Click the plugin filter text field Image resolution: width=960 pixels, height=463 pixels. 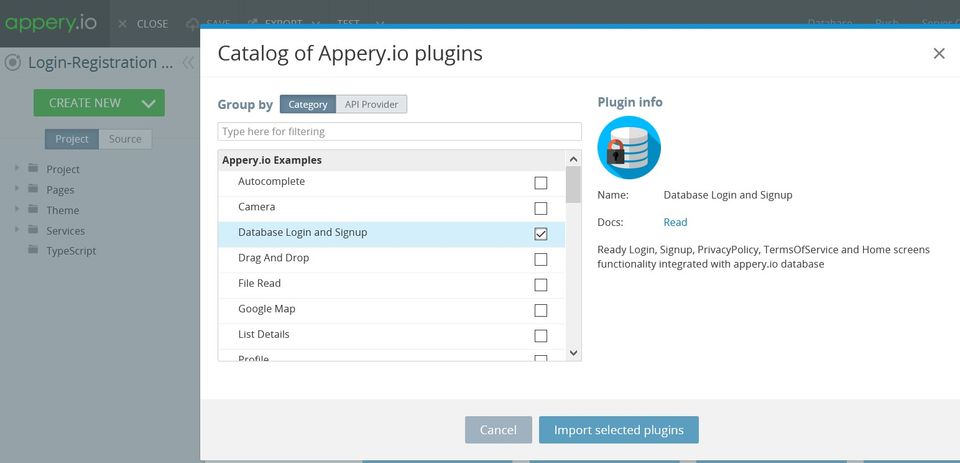point(399,132)
